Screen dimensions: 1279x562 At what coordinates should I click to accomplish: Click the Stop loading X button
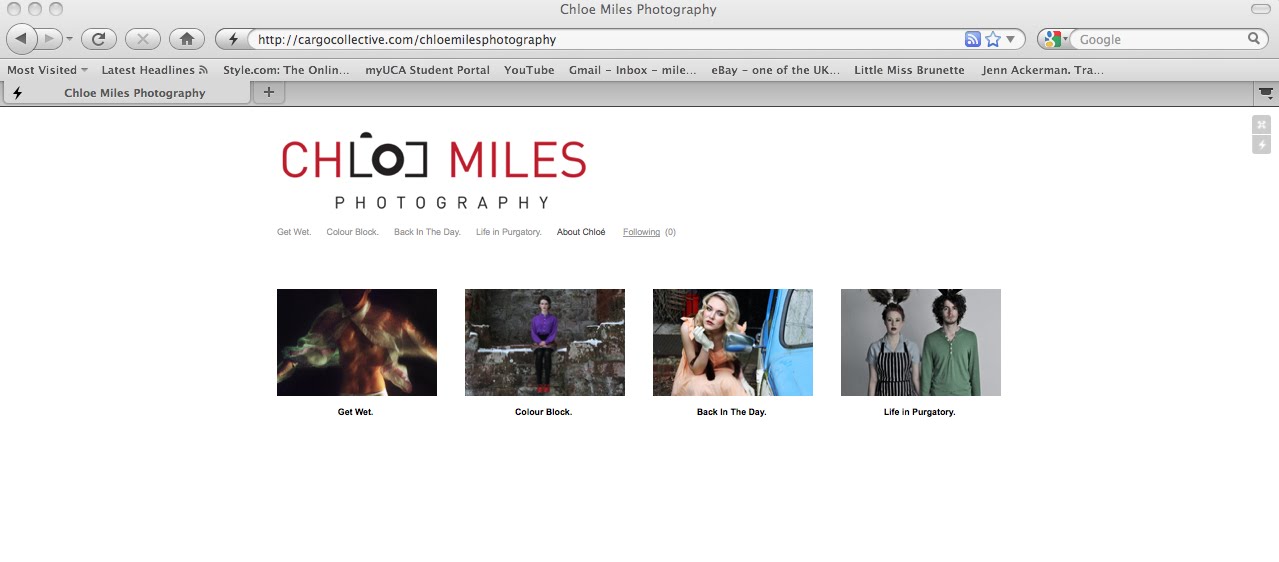pyautogui.click(x=142, y=39)
